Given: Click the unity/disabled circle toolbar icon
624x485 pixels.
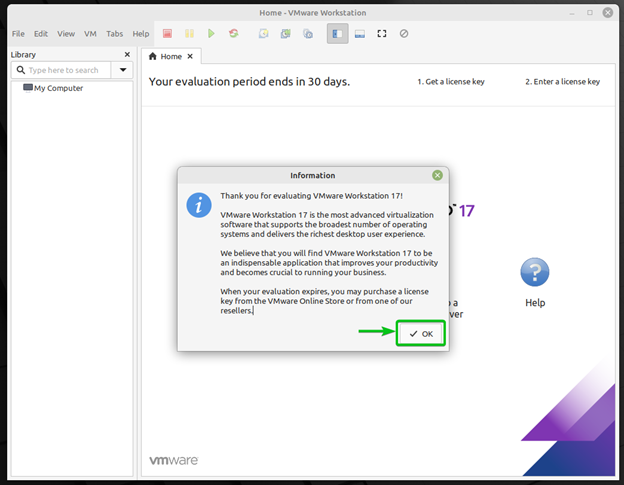Looking at the screenshot, I should tap(404, 33).
